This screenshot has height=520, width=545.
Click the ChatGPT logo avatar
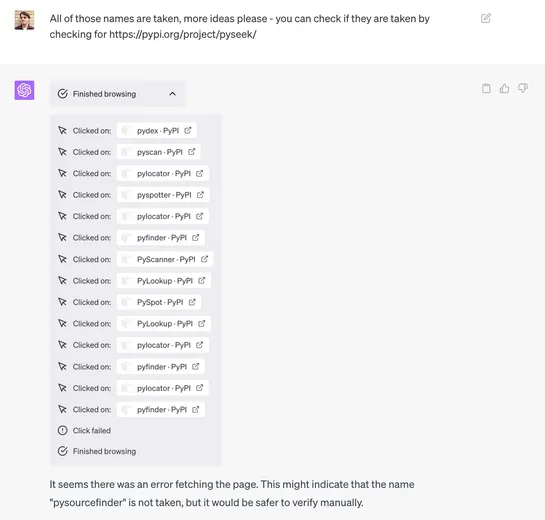click(24, 90)
